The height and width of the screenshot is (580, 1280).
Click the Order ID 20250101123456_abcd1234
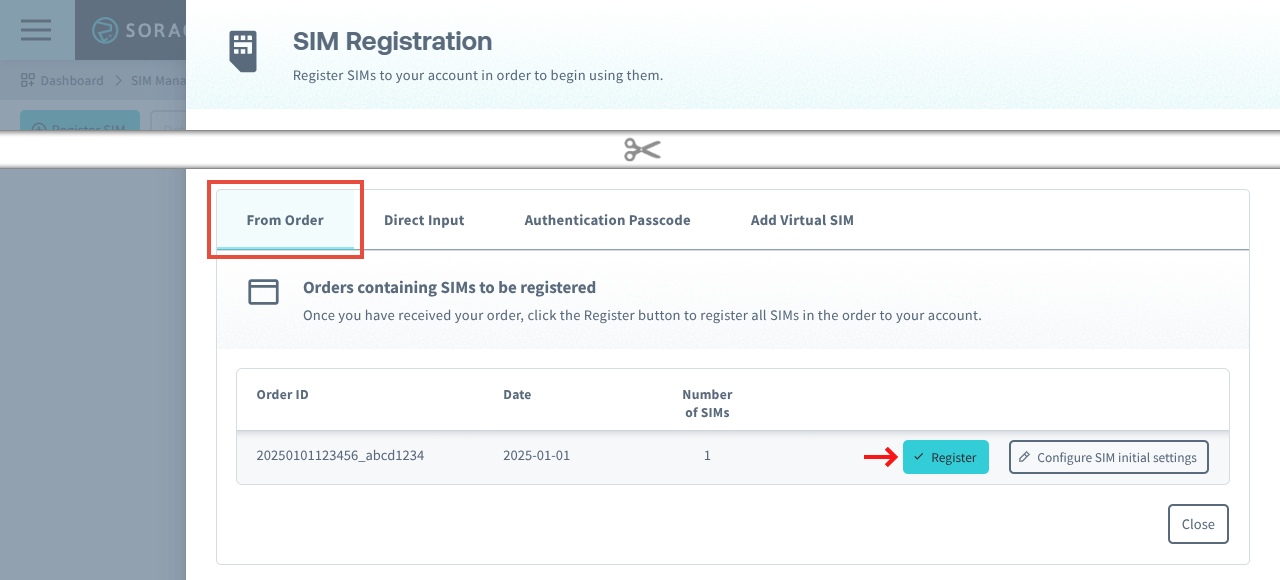(x=339, y=455)
